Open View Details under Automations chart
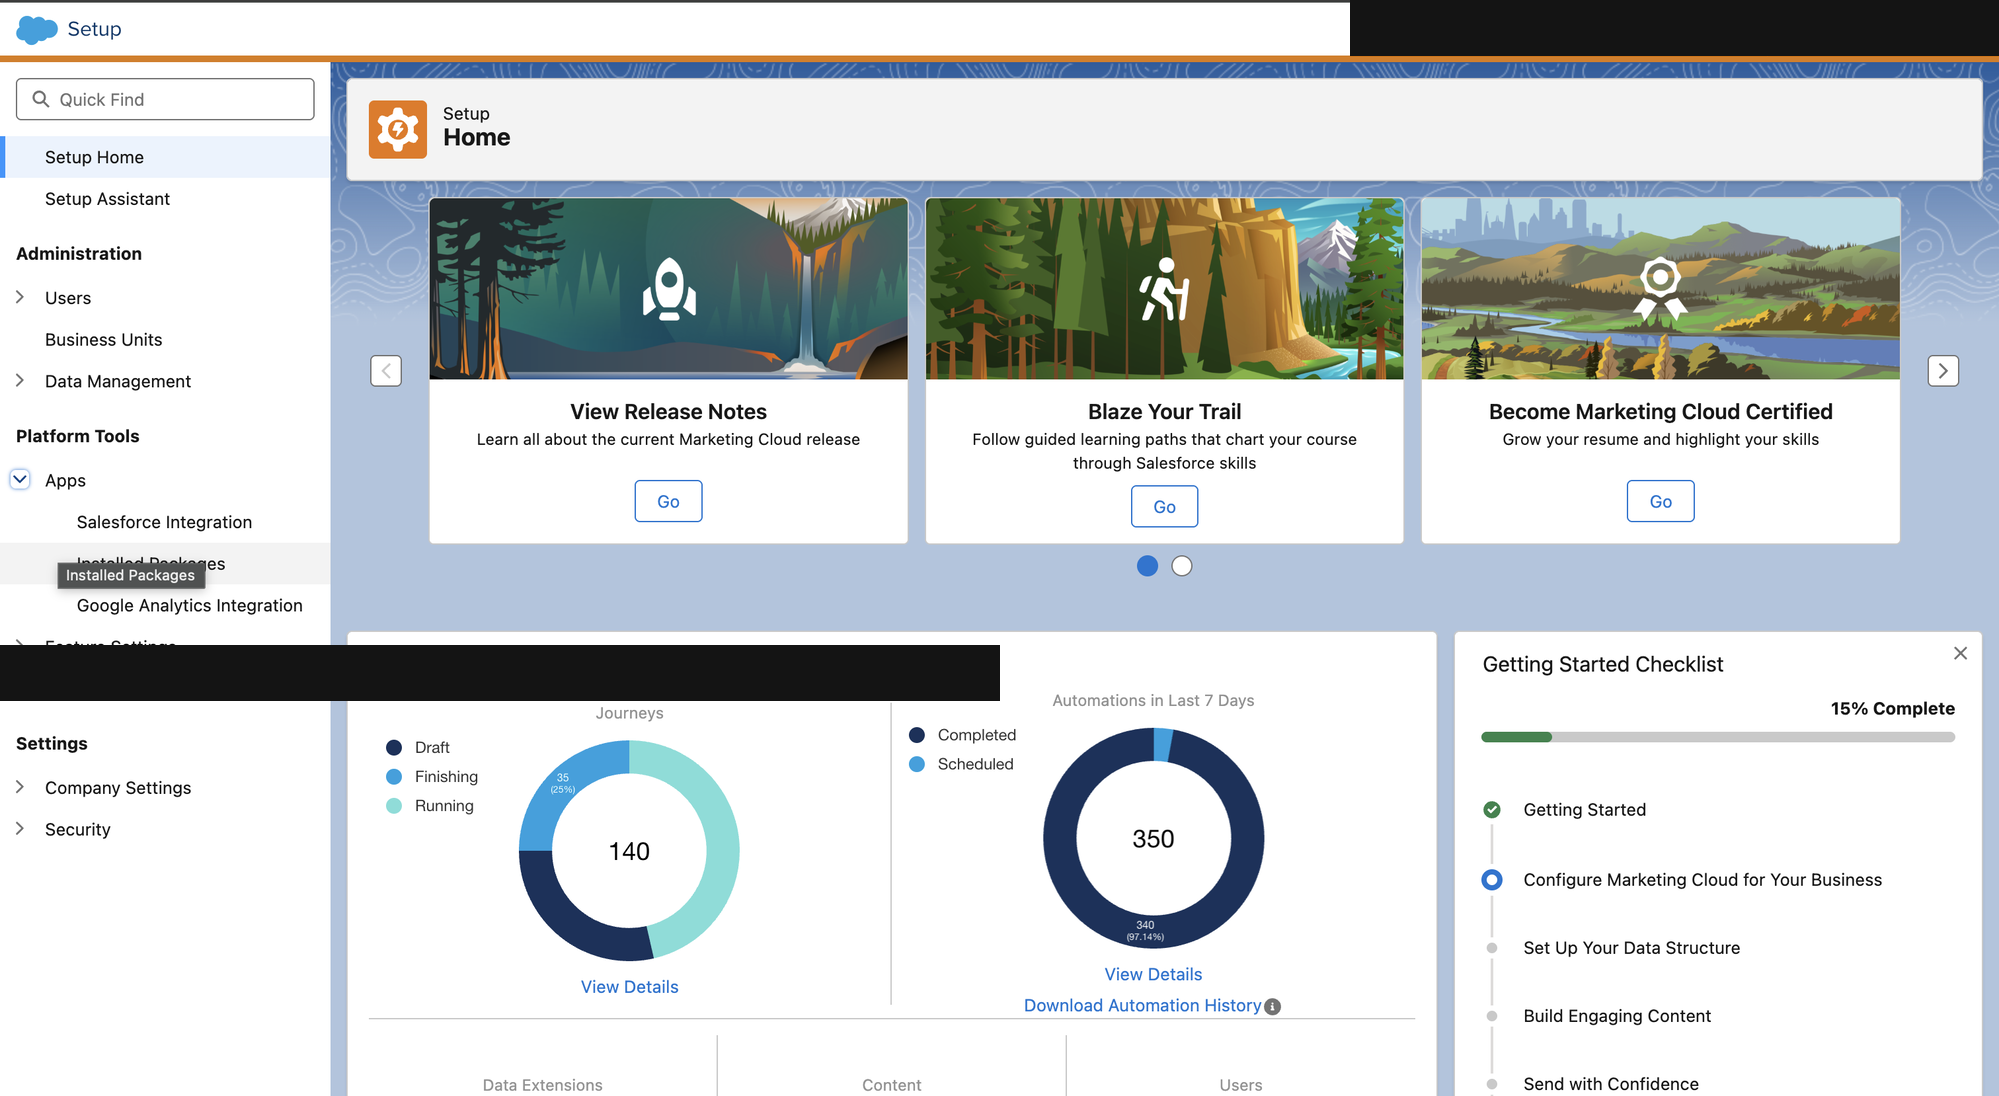This screenshot has width=1999, height=1096. pos(1153,974)
